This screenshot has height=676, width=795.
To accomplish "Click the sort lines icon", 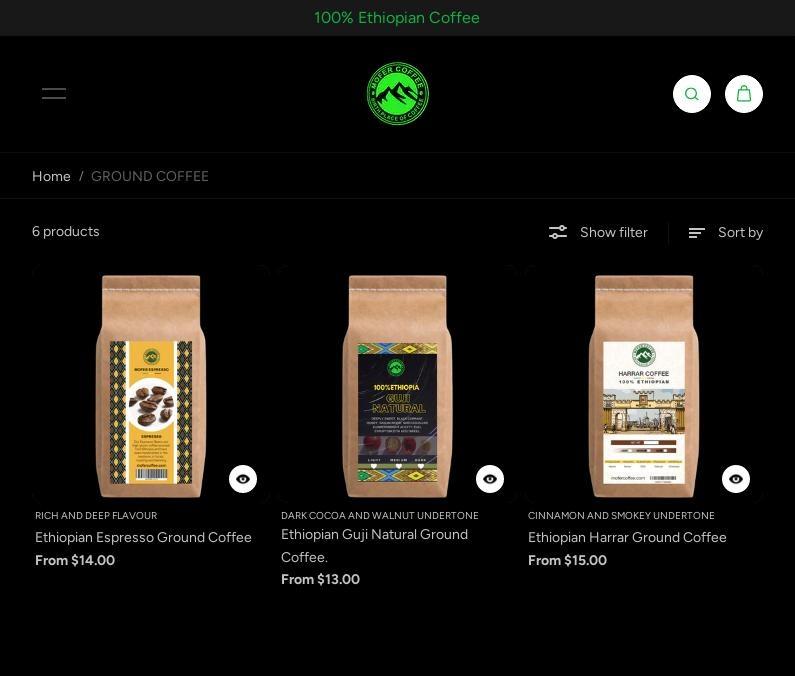I will coord(697,232).
